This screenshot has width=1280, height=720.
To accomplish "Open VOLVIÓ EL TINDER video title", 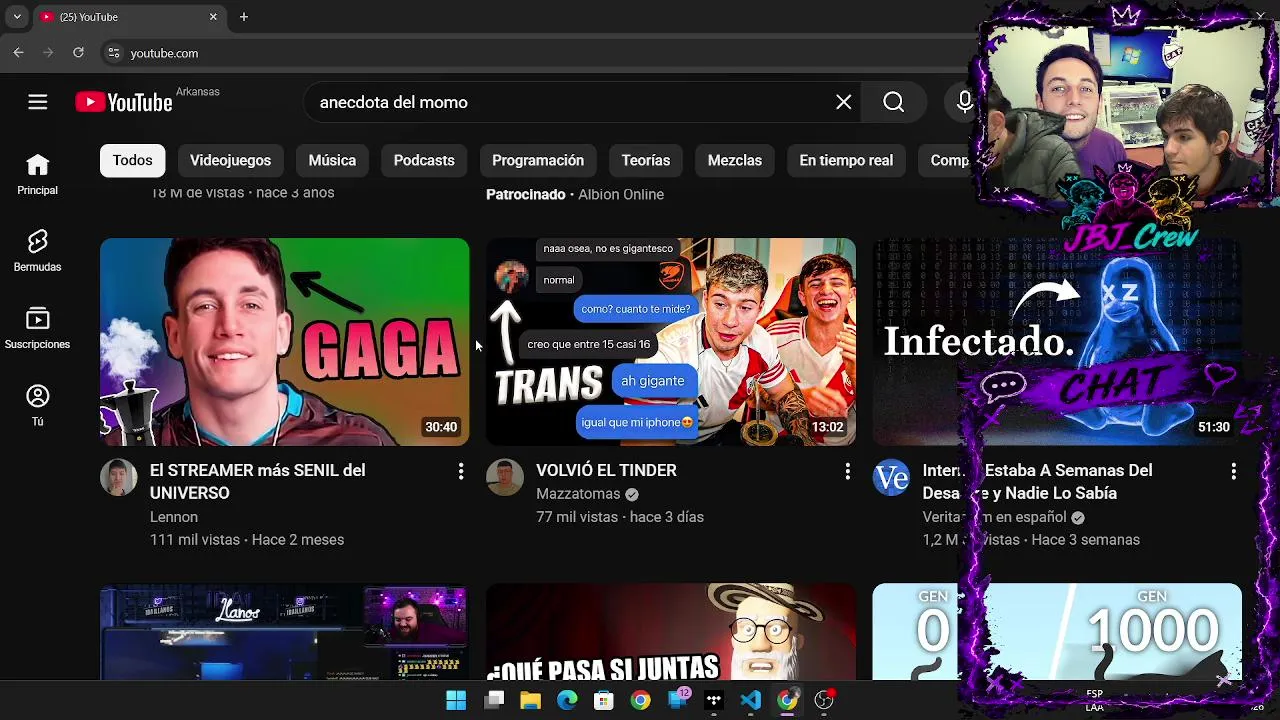I will 606,470.
